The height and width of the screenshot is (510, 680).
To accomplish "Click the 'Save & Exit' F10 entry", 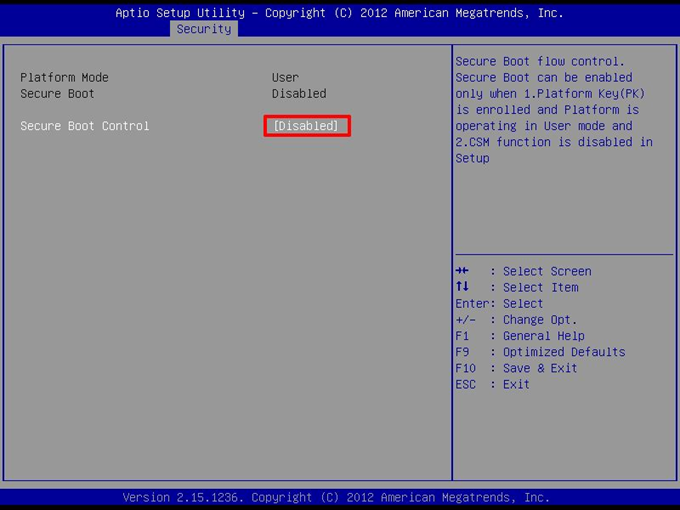I will [x=540, y=368].
